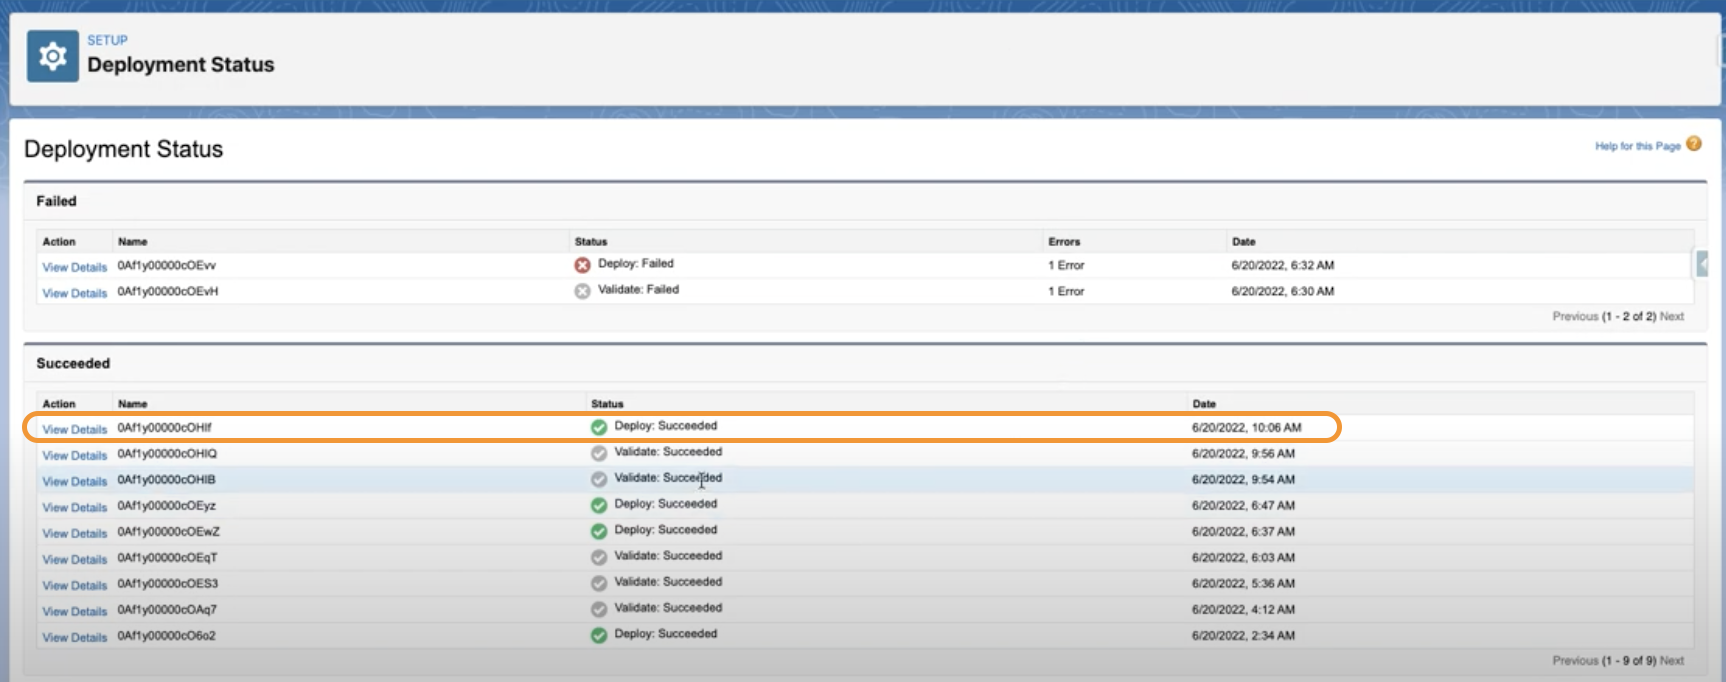Image resolution: width=1726 pixels, height=682 pixels.
Task: Select the date 6/20/2022, 6:32 AM
Action: pyautogui.click(x=1283, y=265)
